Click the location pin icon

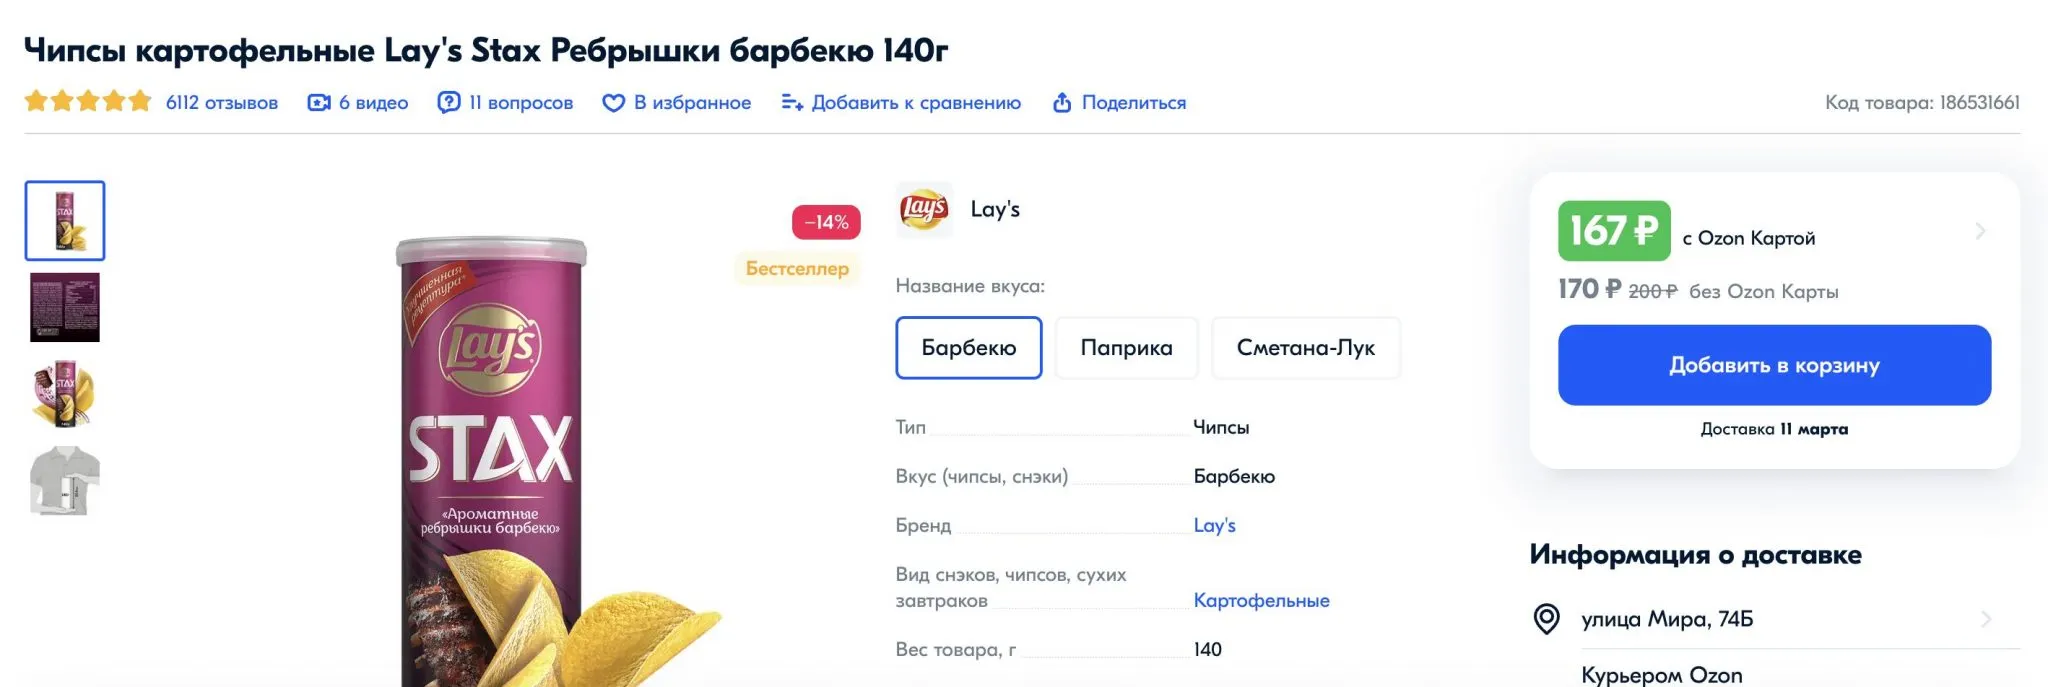[x=1546, y=619]
